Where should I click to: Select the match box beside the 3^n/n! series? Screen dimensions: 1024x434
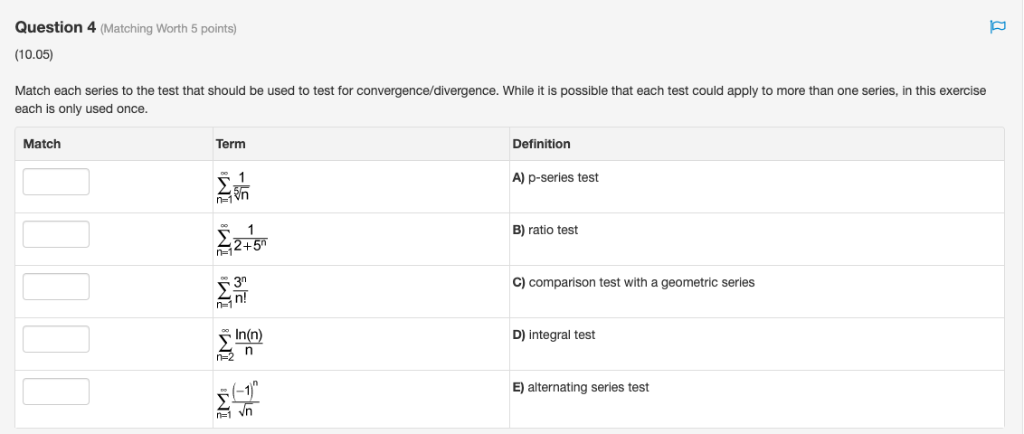pyautogui.click(x=56, y=287)
